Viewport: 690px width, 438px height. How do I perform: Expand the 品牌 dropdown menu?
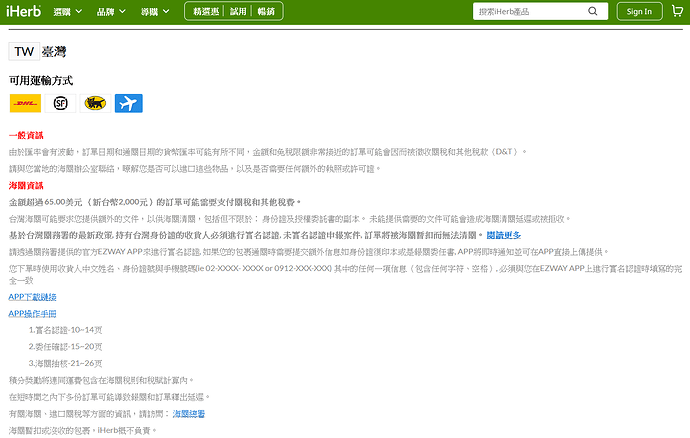(111, 12)
